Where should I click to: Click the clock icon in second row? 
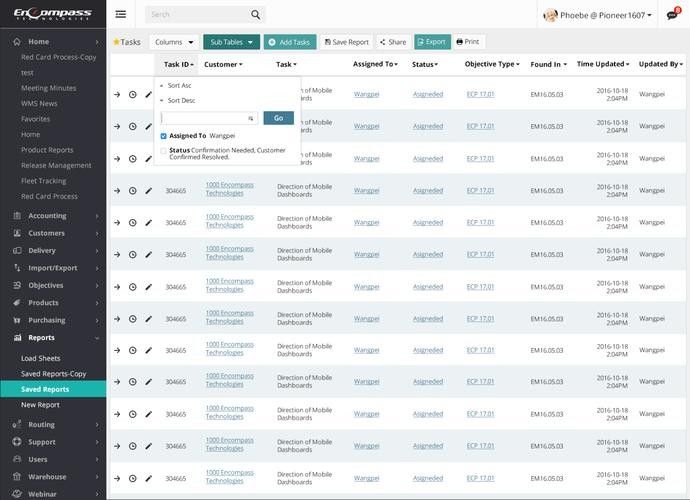point(132,127)
